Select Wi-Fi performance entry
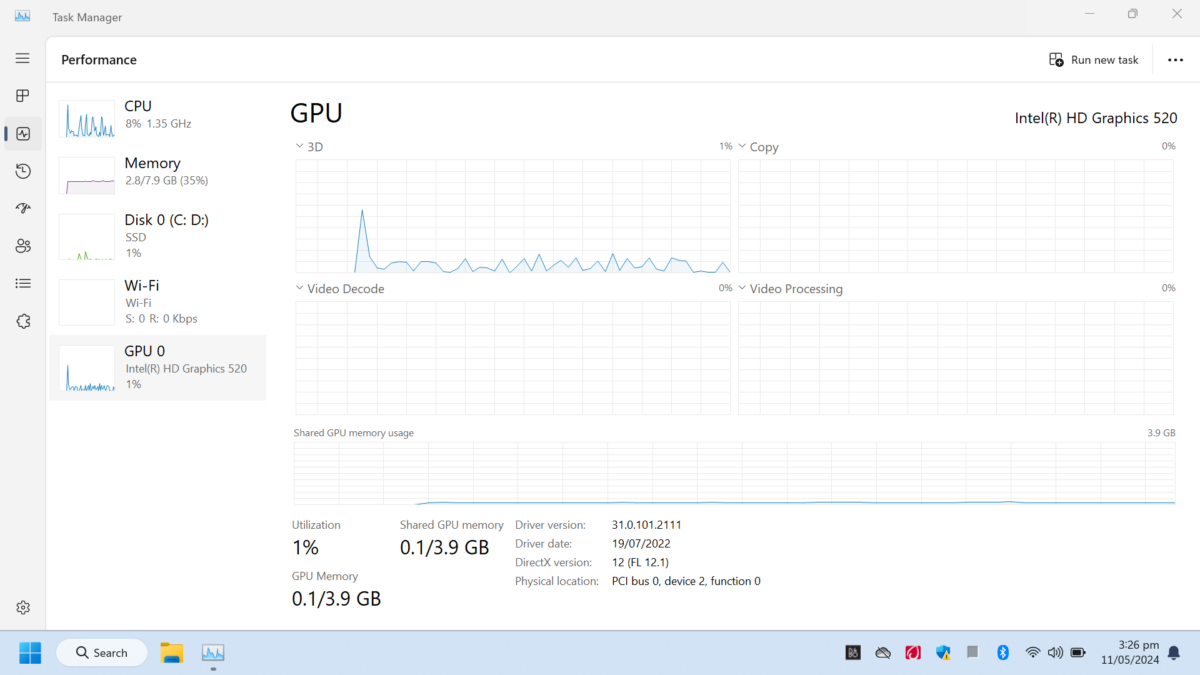Screen dimensions: 1200x675 tap(158, 301)
